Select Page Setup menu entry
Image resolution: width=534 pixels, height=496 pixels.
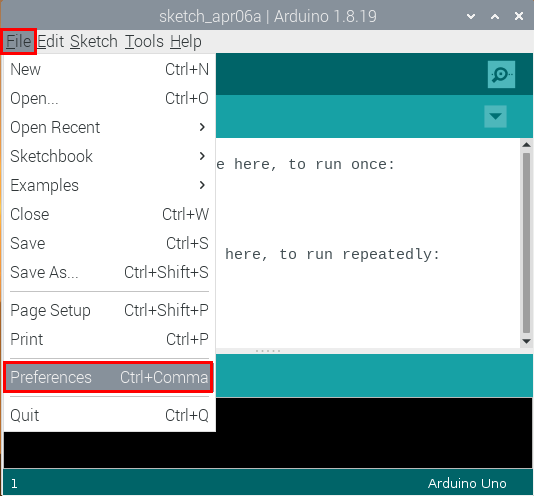pyautogui.click(x=109, y=310)
